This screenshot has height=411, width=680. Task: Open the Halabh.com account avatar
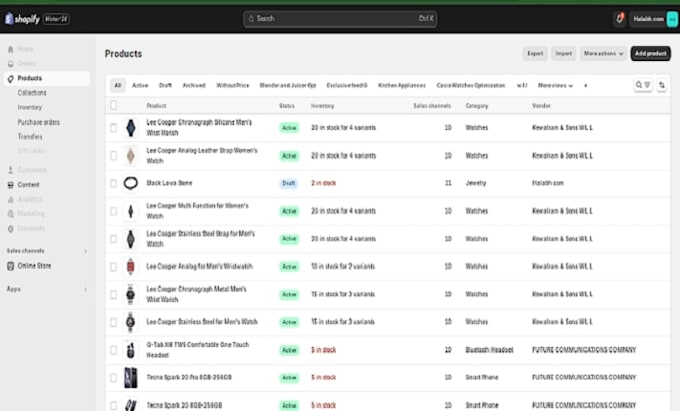(x=672, y=19)
